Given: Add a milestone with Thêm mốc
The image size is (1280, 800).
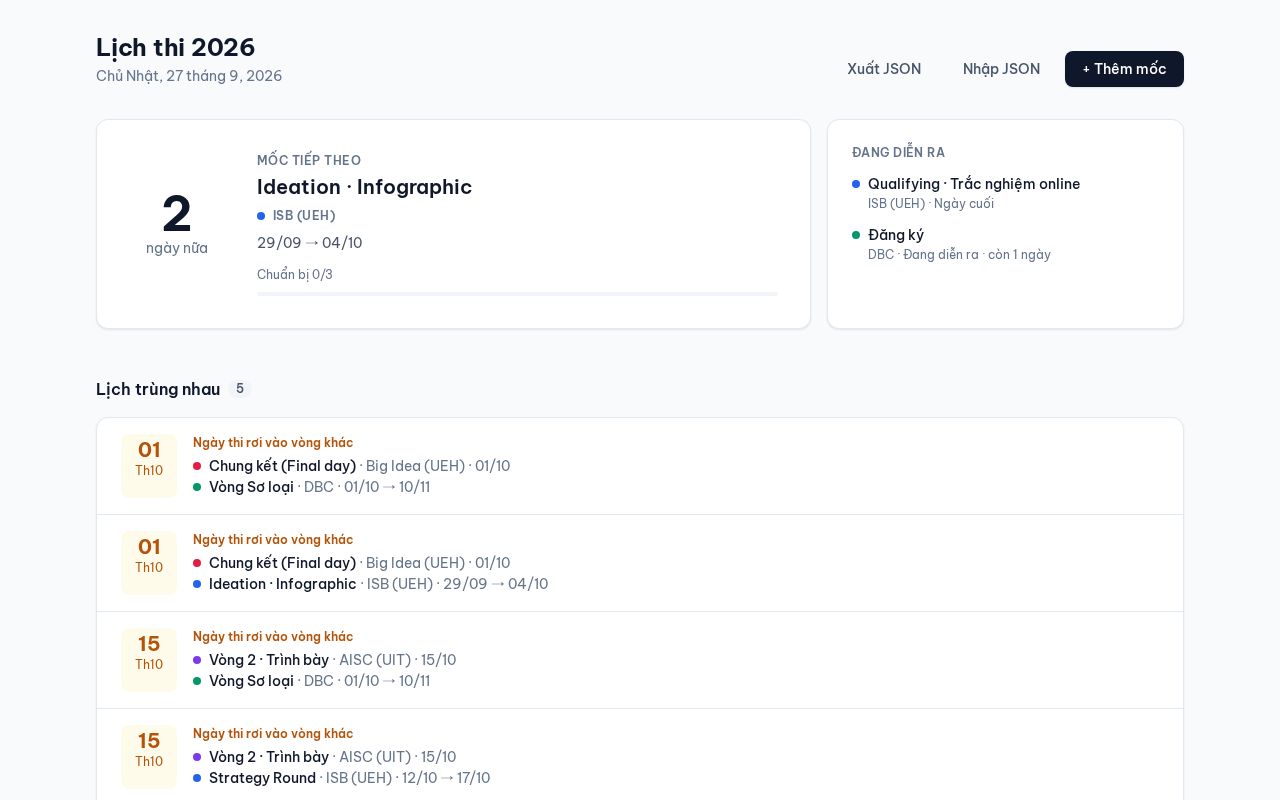Looking at the screenshot, I should [1124, 69].
